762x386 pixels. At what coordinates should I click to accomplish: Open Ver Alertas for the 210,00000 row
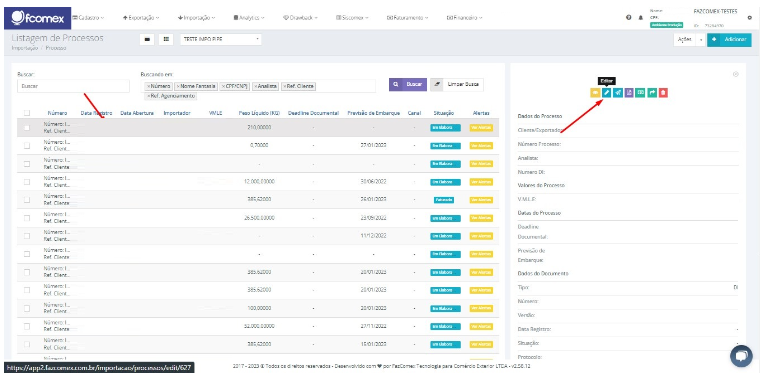481,128
